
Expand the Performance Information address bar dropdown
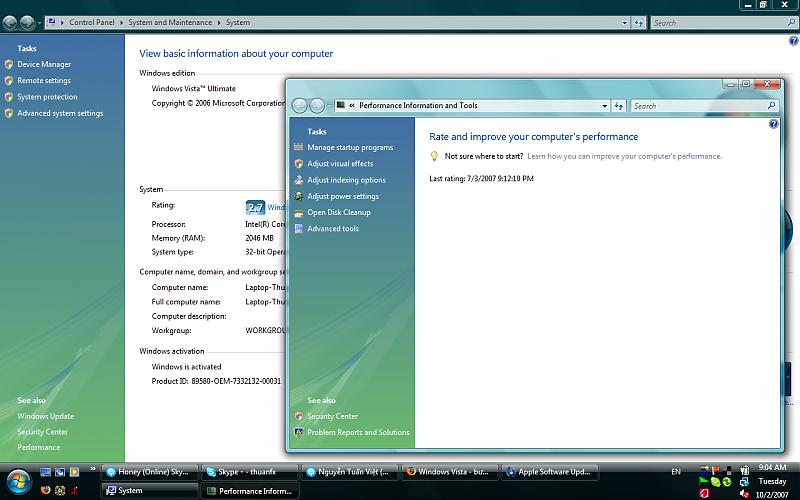604,105
